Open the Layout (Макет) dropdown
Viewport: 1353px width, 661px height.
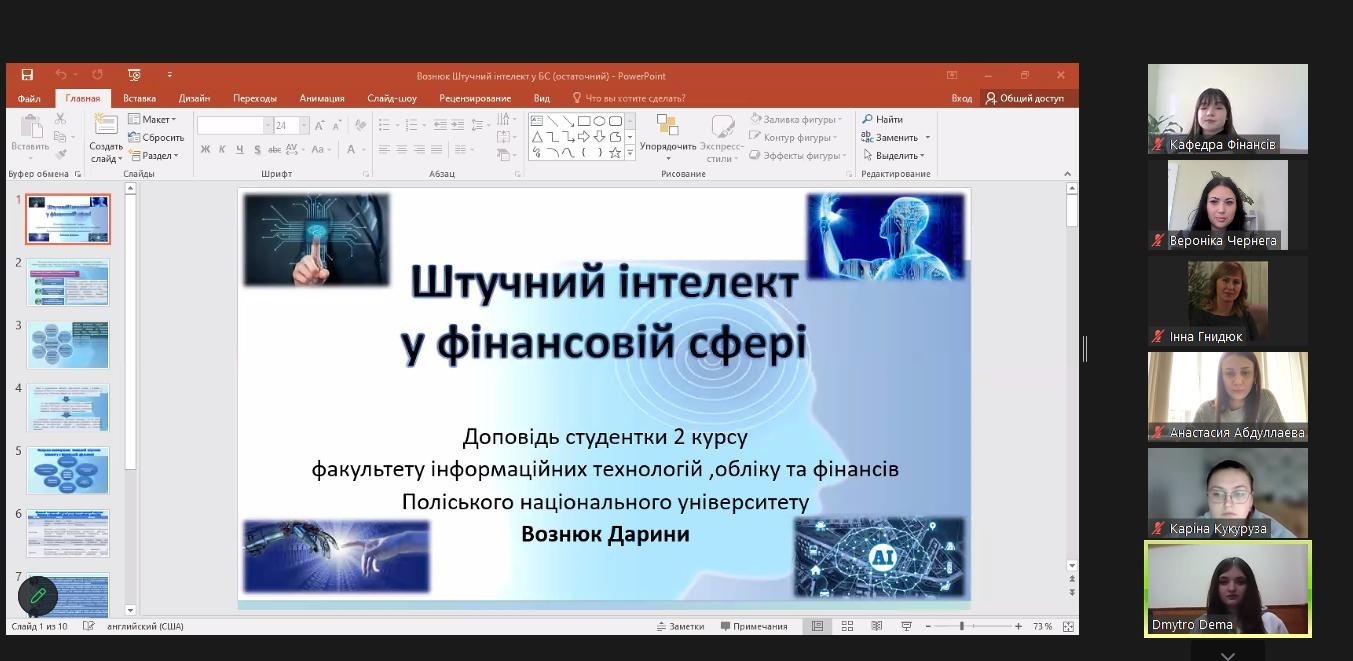click(152, 119)
